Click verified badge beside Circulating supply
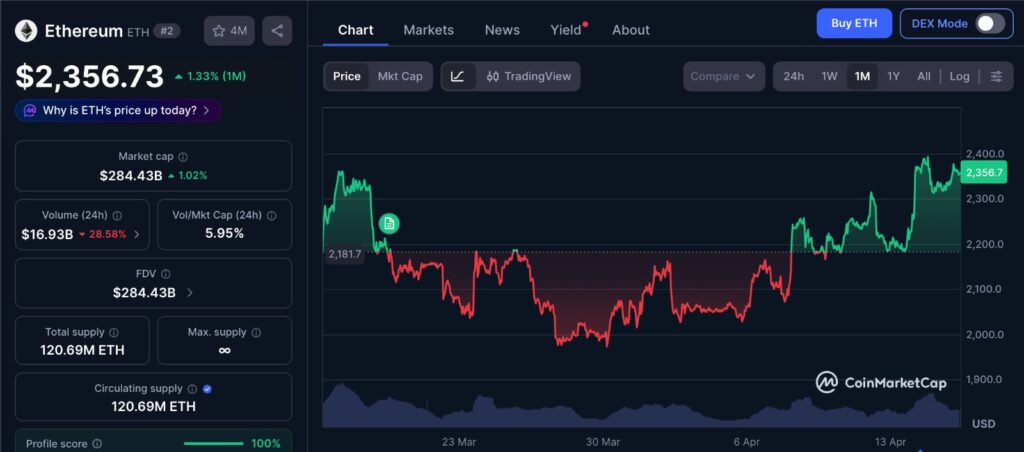The height and width of the screenshot is (452, 1024). tap(207, 389)
